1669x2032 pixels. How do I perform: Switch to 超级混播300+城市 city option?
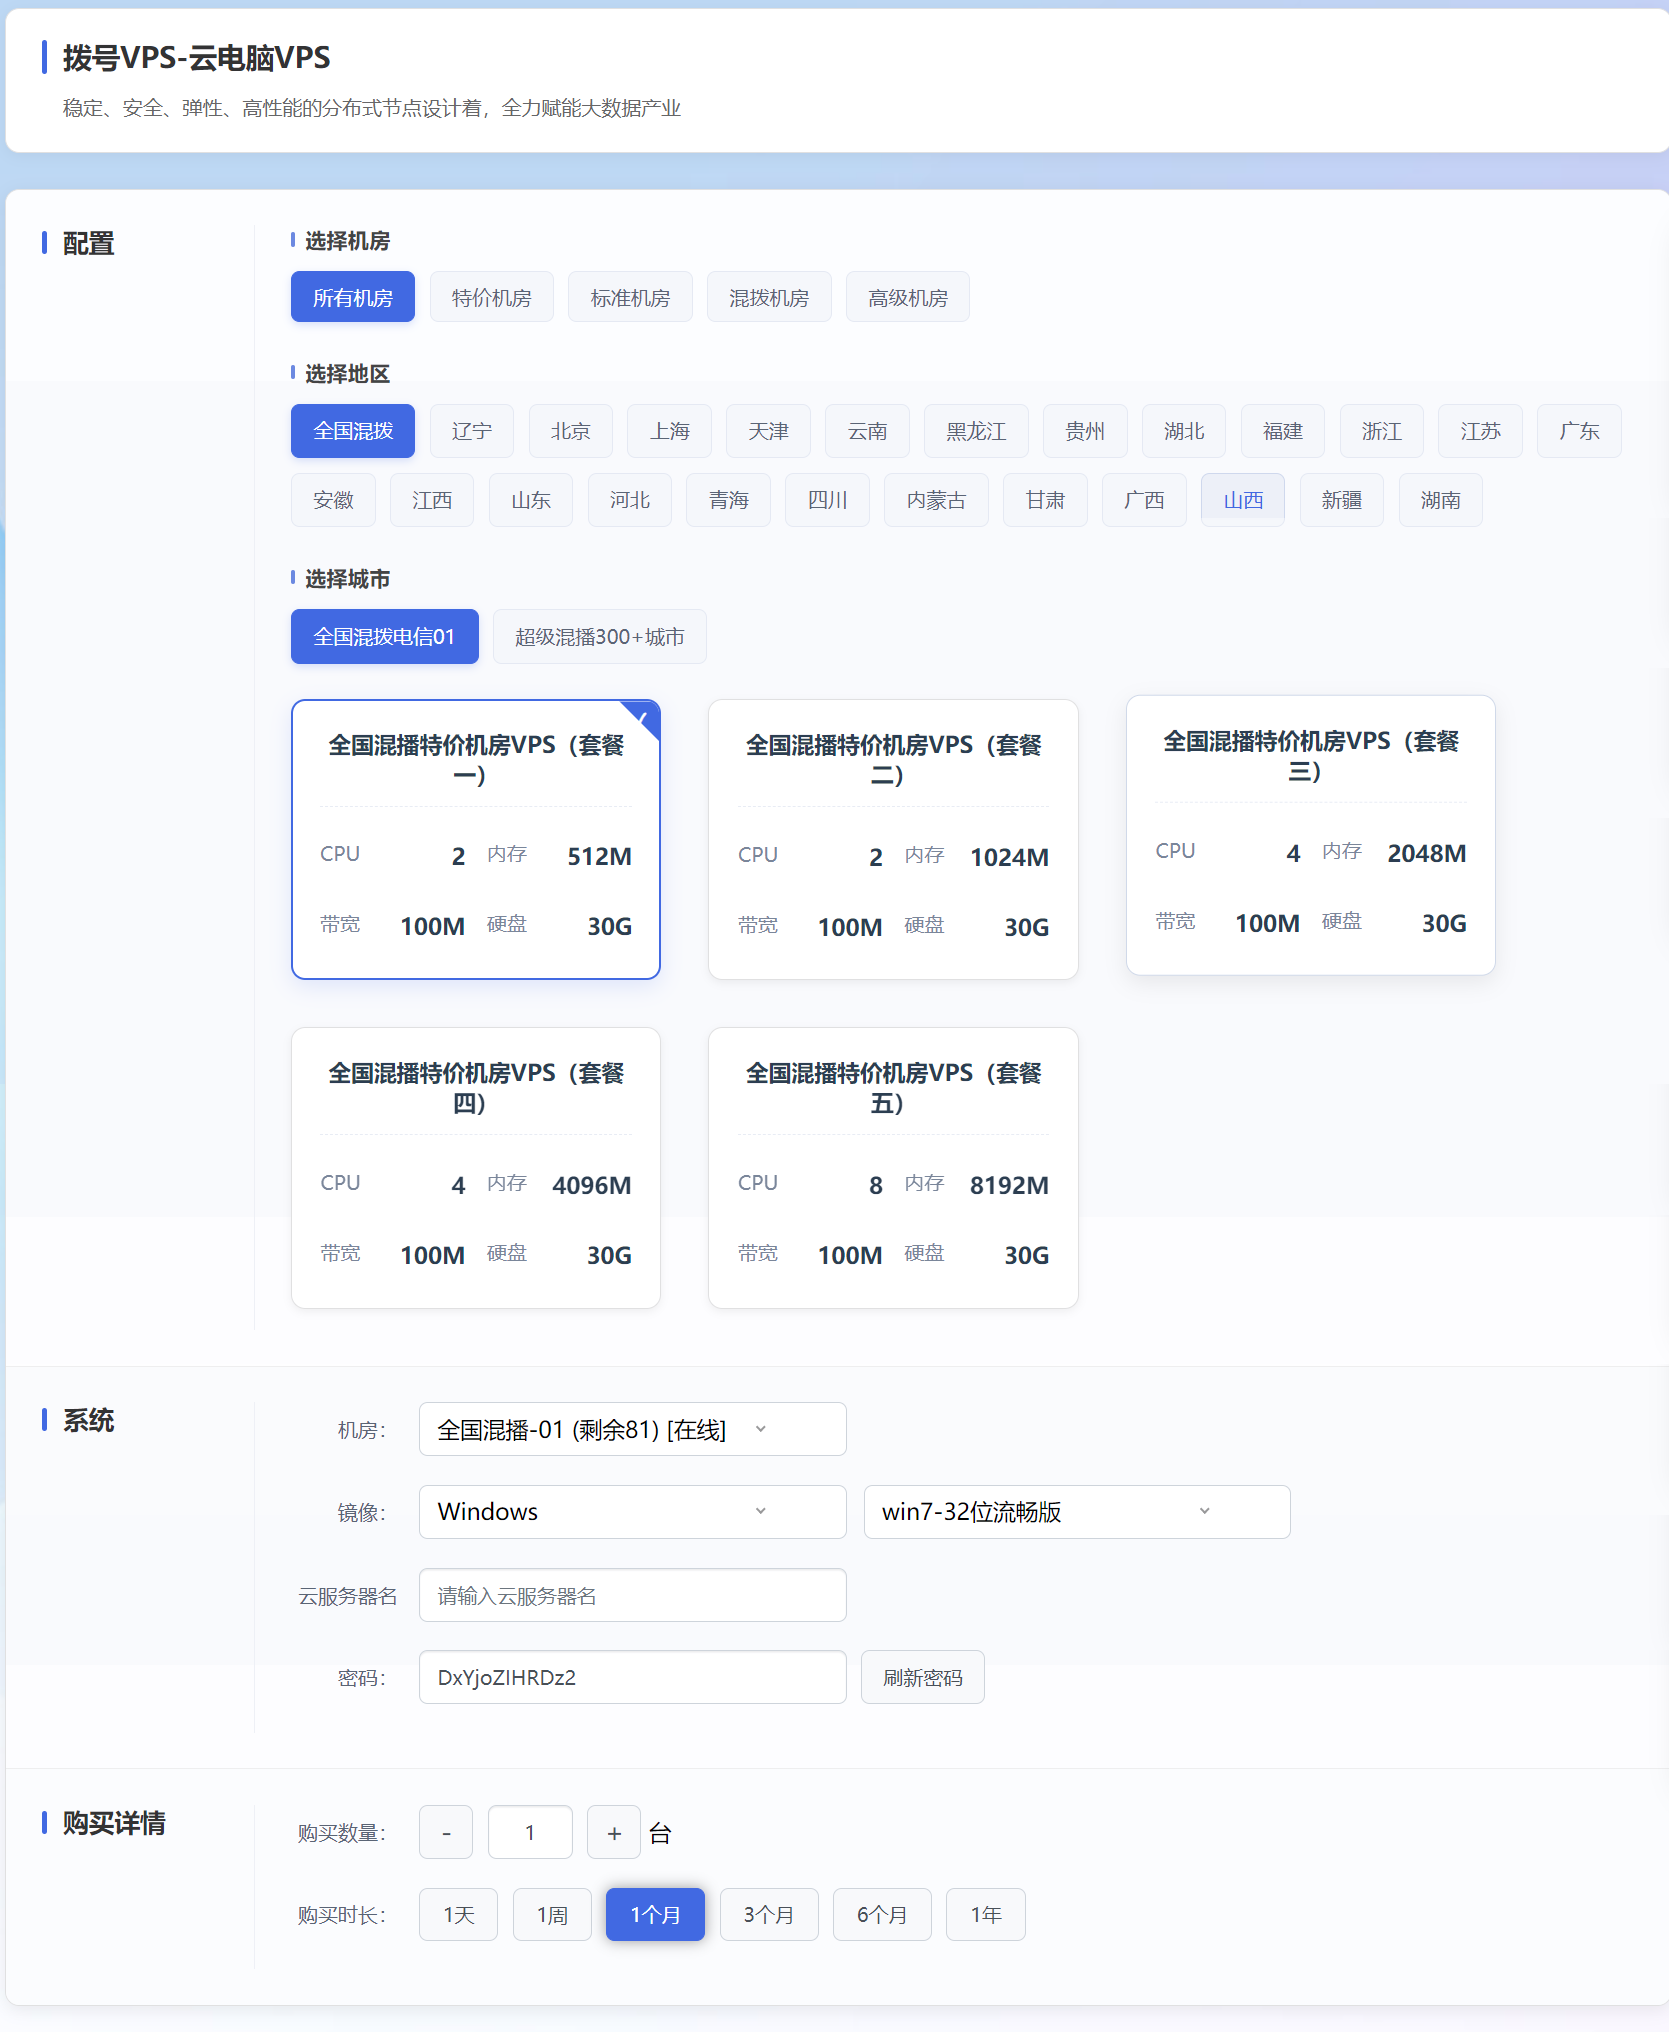[x=599, y=637]
